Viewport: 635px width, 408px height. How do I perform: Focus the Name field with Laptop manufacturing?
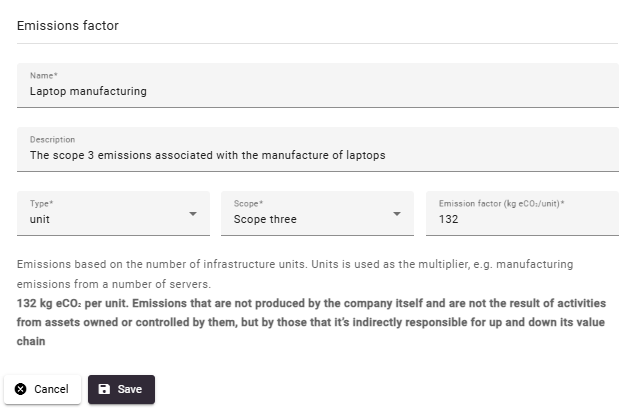318,85
